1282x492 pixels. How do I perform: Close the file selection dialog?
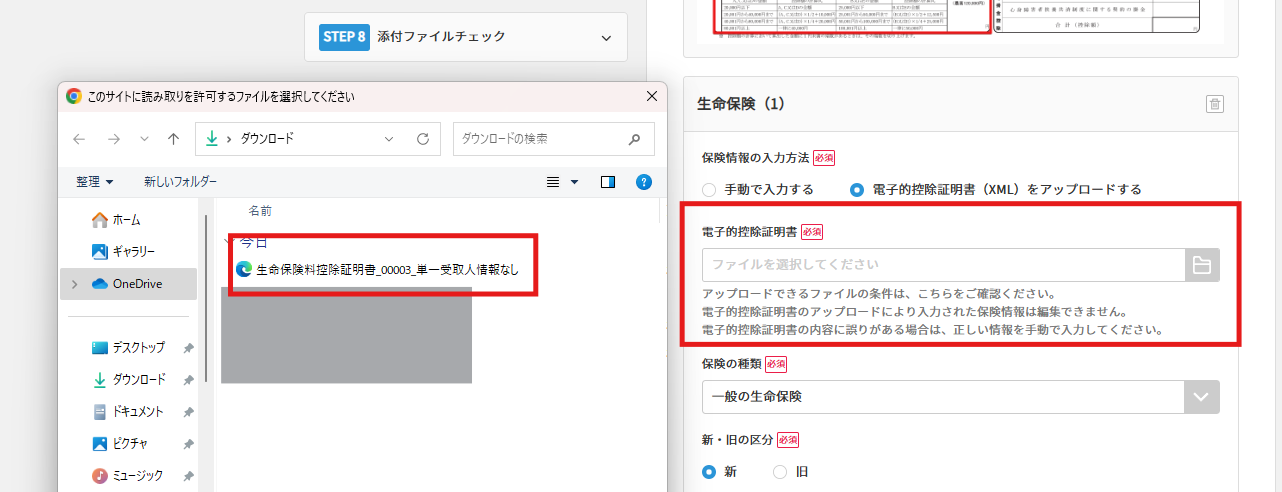pyautogui.click(x=652, y=96)
